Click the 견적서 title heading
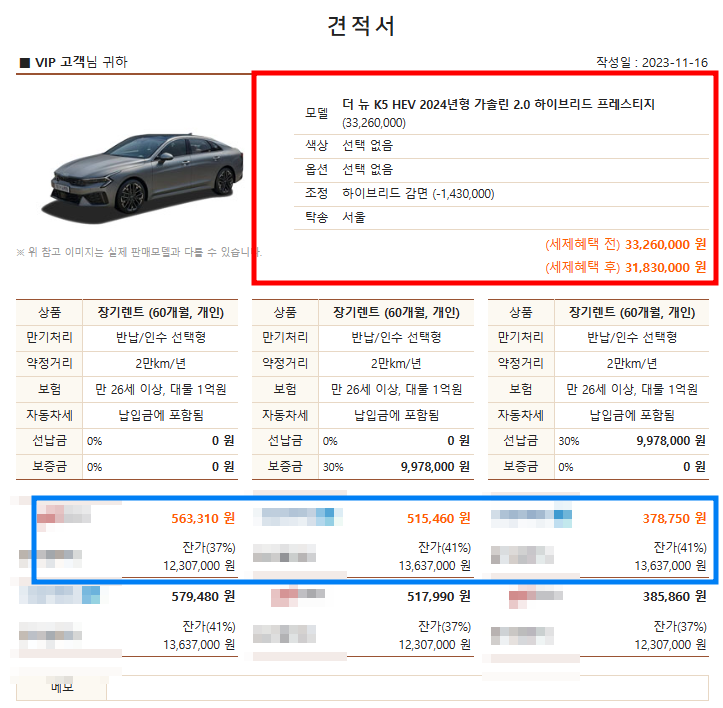 pyautogui.click(x=361, y=26)
